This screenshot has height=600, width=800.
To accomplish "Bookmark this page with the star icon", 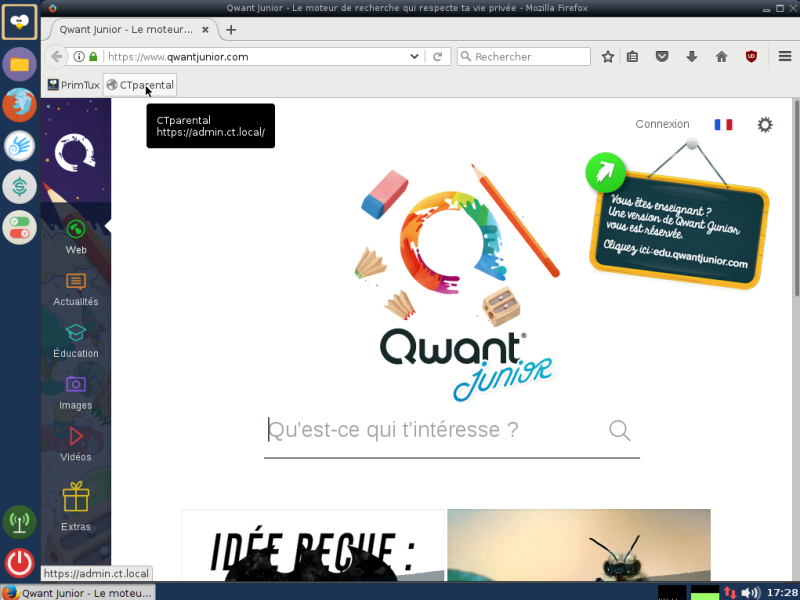I will 607,57.
